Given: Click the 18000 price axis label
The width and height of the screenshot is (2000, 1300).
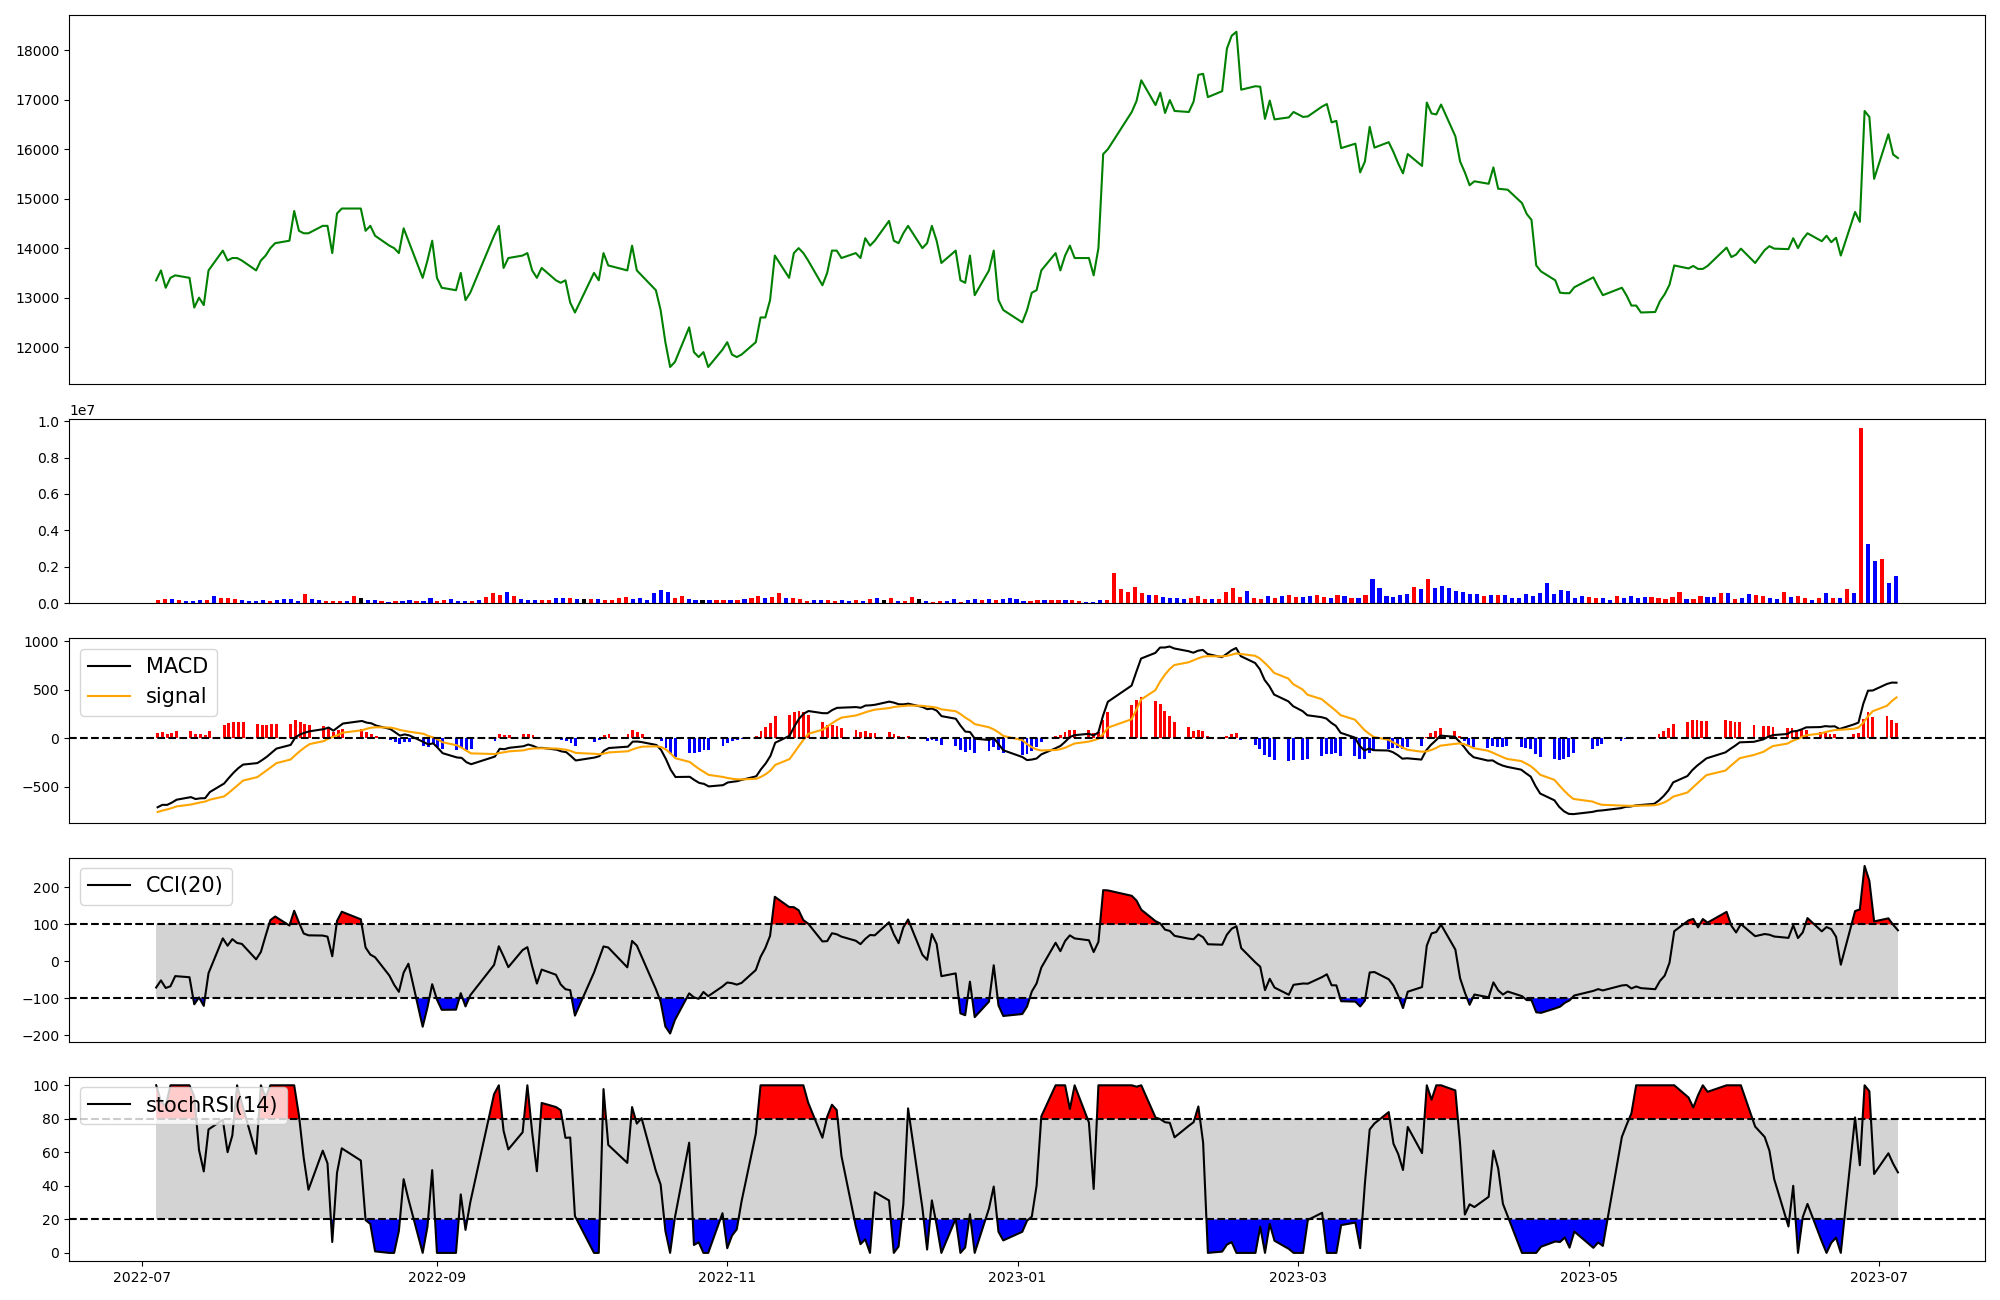Looking at the screenshot, I should [38, 51].
